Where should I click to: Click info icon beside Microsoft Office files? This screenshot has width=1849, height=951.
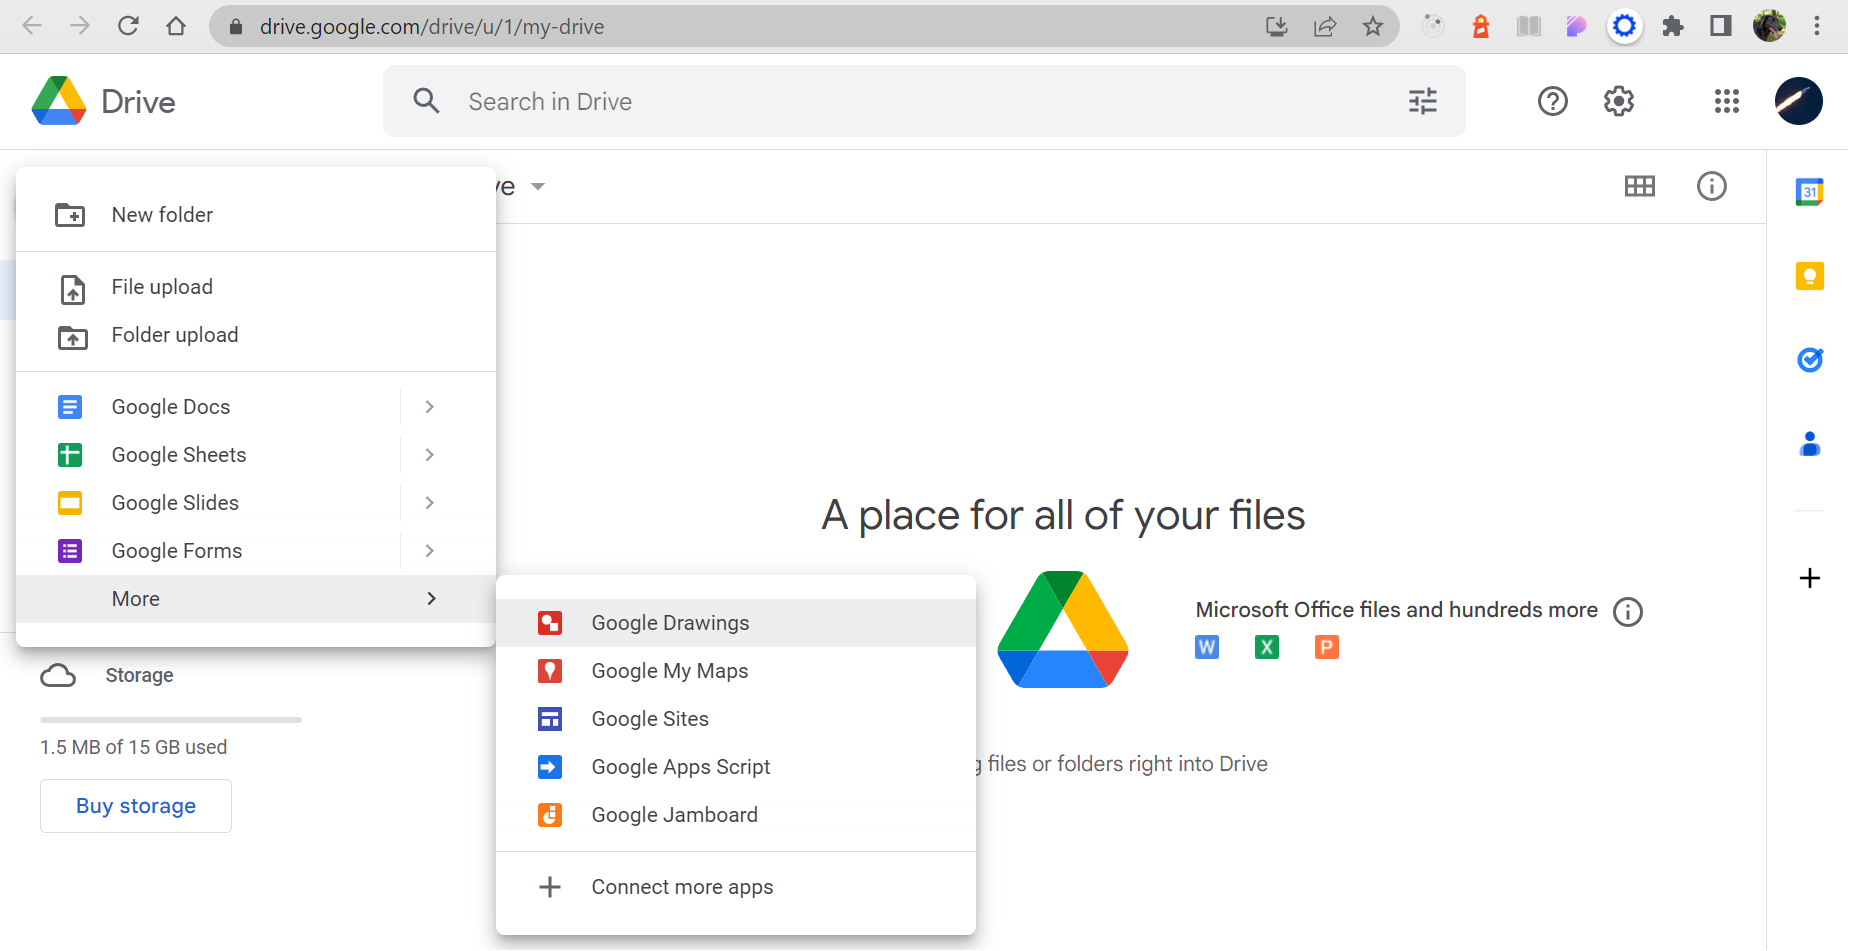[x=1628, y=611]
